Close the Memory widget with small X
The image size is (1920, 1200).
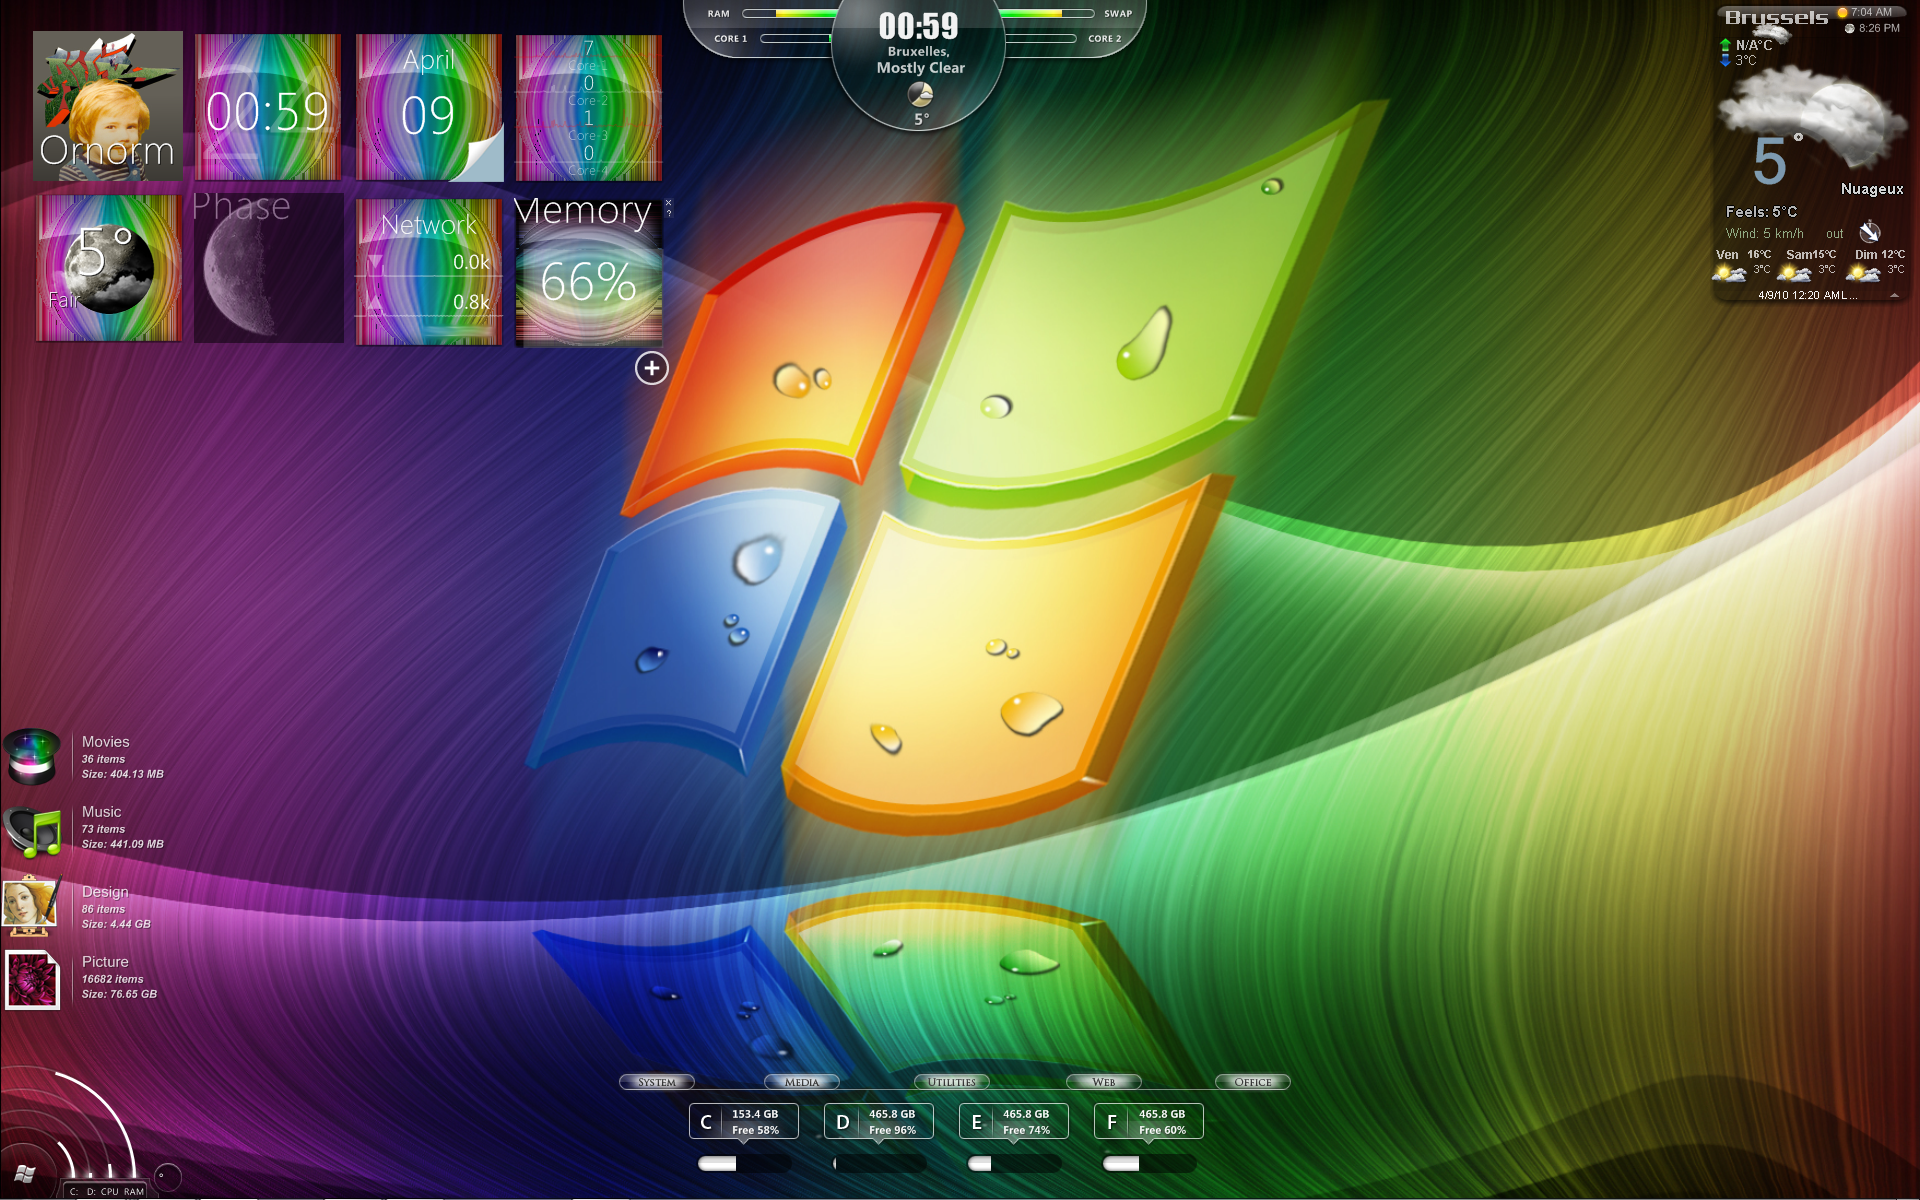tap(668, 203)
